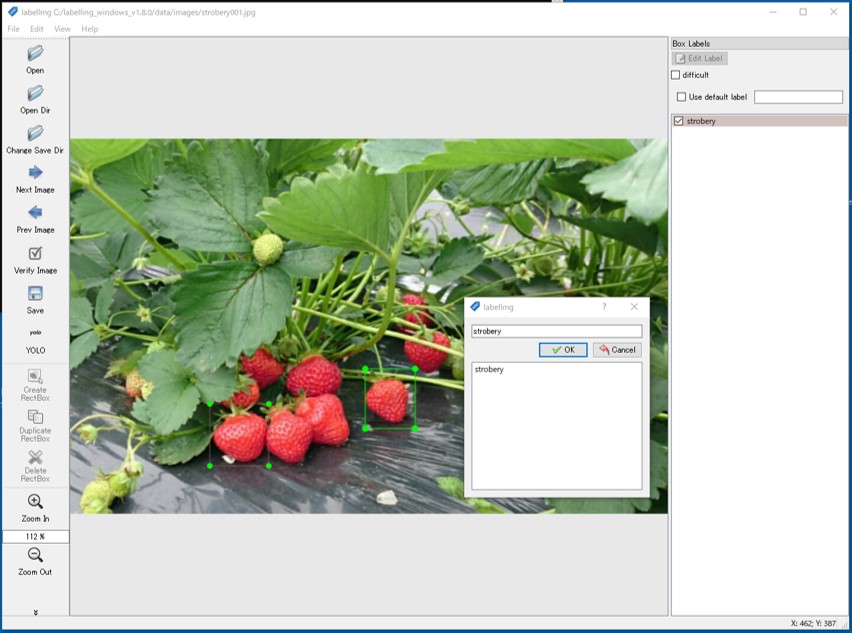Confirm label with the OK button
The width and height of the screenshot is (852, 633).
point(561,349)
